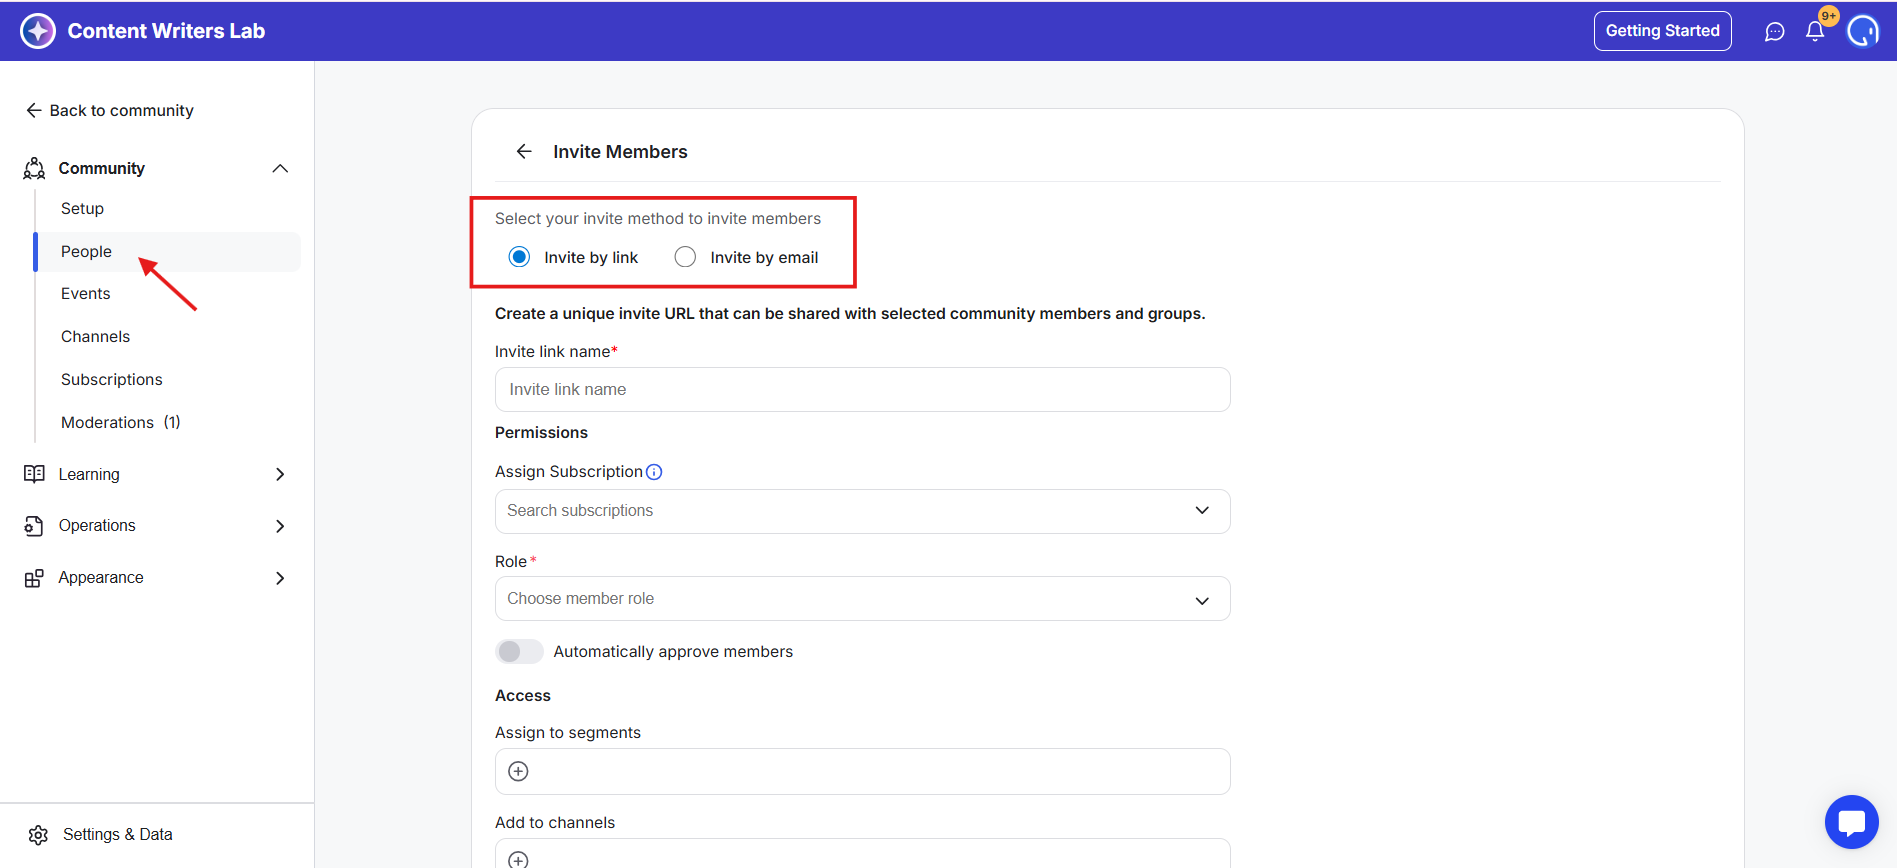
Task: Select the Invite by link radio button
Action: click(x=520, y=257)
